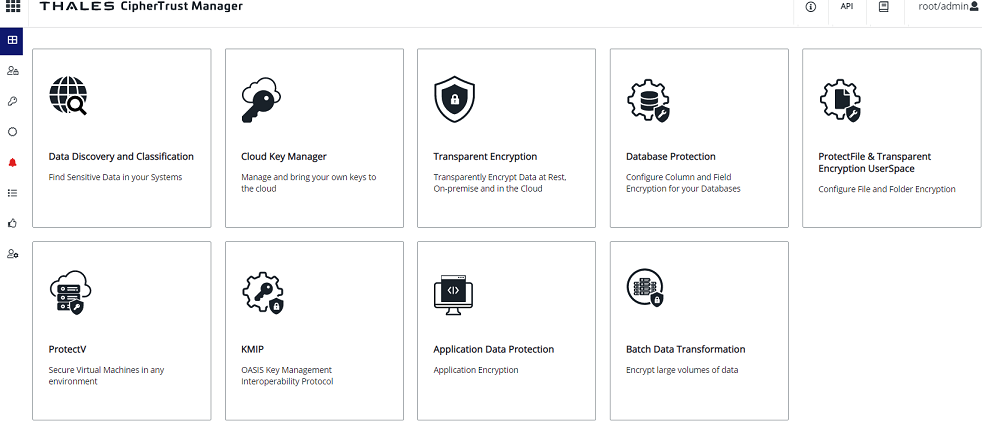982x421 pixels.
Task: Open the Batch Data Transformation tile
Action: point(699,330)
